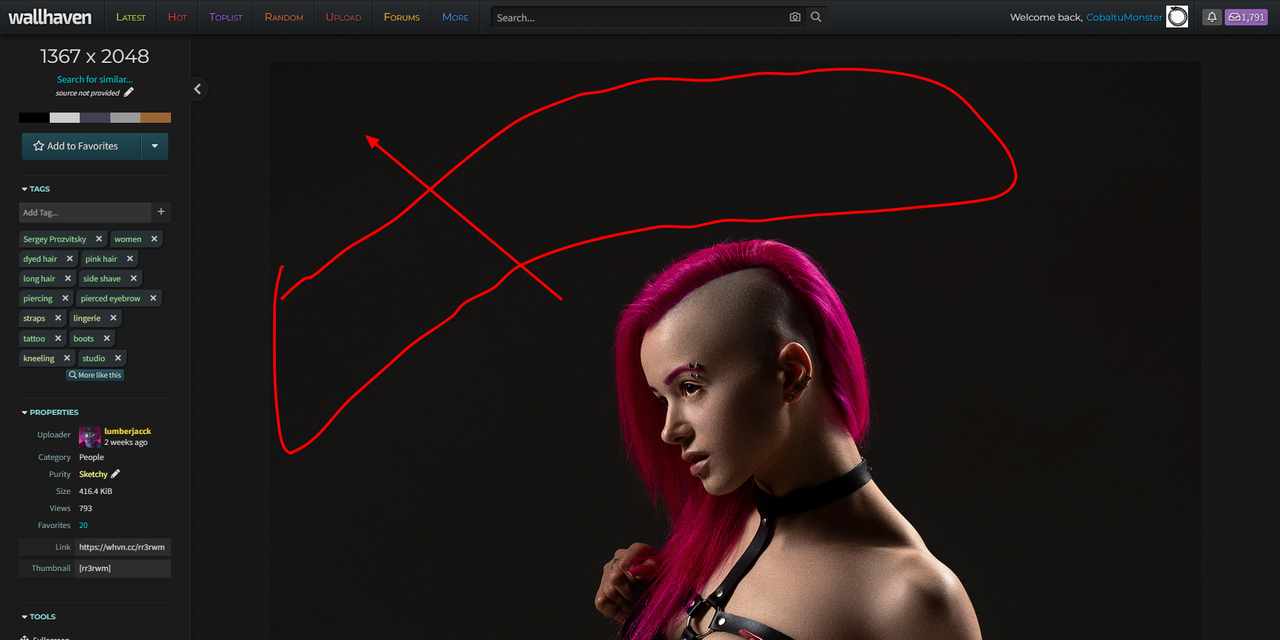Image resolution: width=1280 pixels, height=640 pixels.
Task: Collapse the Tools section
Action: point(38,617)
